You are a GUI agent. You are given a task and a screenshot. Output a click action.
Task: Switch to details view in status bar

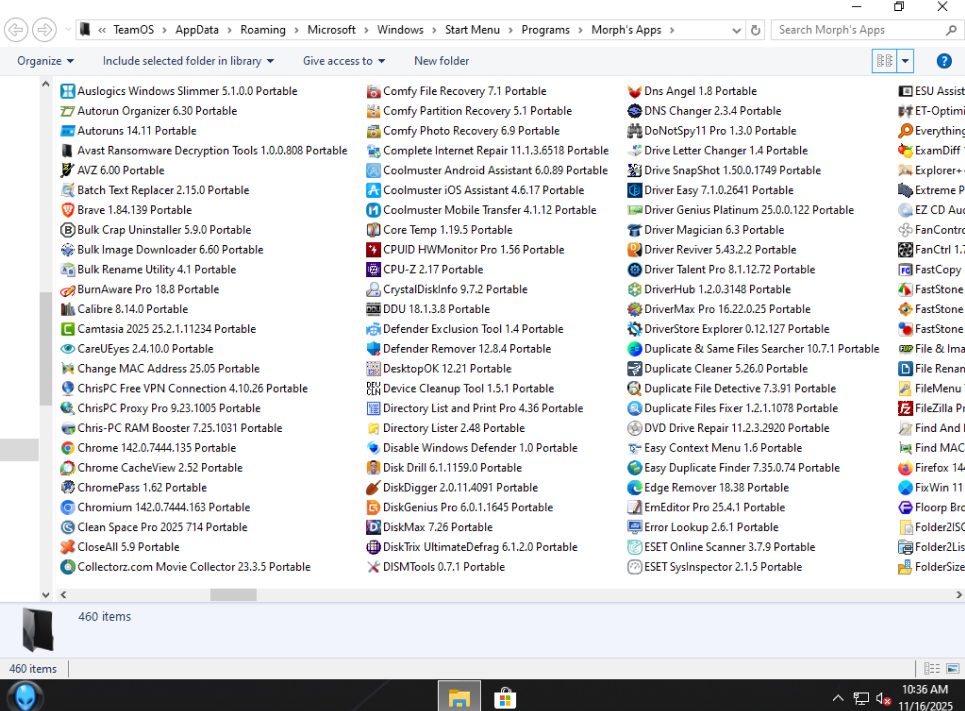coord(931,669)
